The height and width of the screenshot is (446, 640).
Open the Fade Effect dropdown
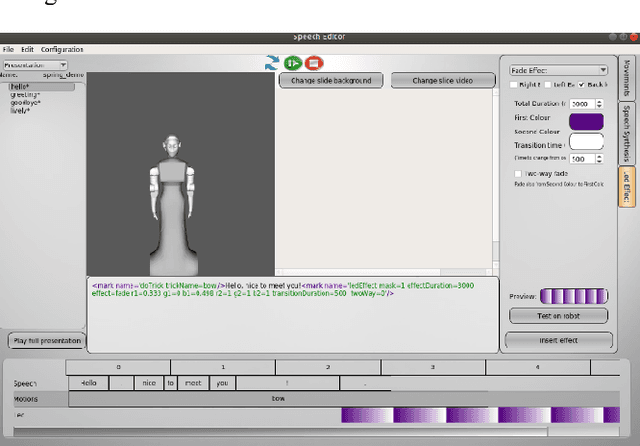(x=558, y=70)
